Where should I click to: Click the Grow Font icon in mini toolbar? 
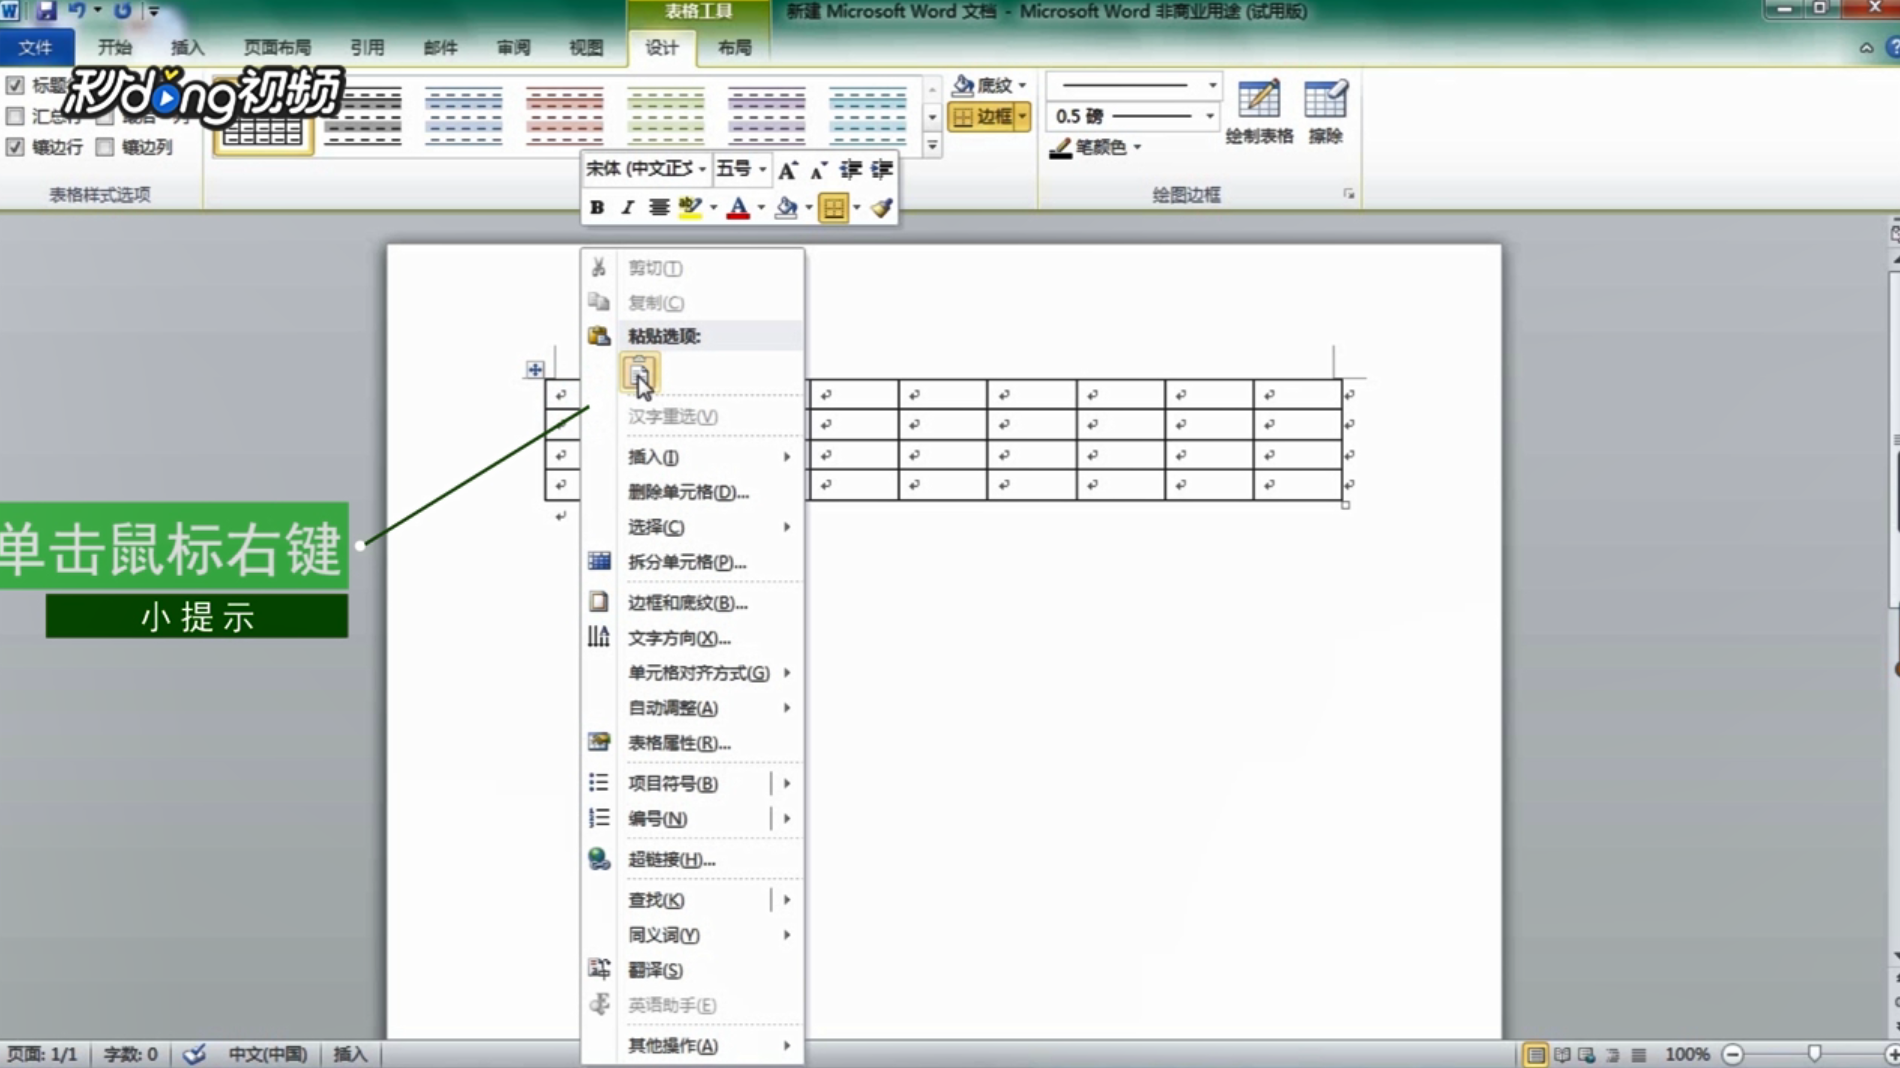tap(788, 170)
